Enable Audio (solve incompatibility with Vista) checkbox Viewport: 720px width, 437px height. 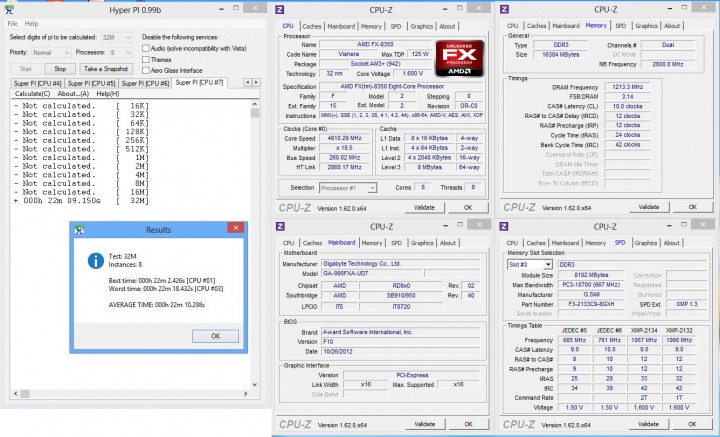click(146, 48)
